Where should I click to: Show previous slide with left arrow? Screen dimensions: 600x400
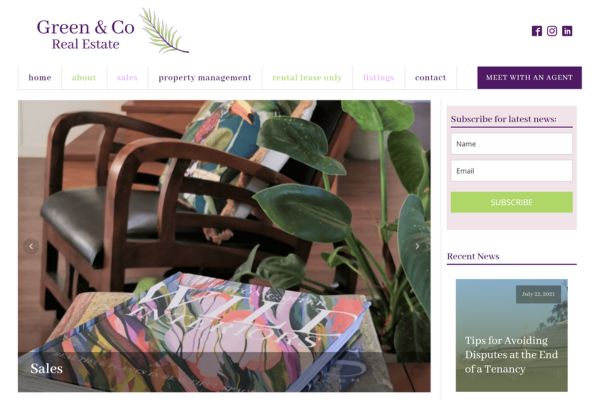[x=31, y=246]
